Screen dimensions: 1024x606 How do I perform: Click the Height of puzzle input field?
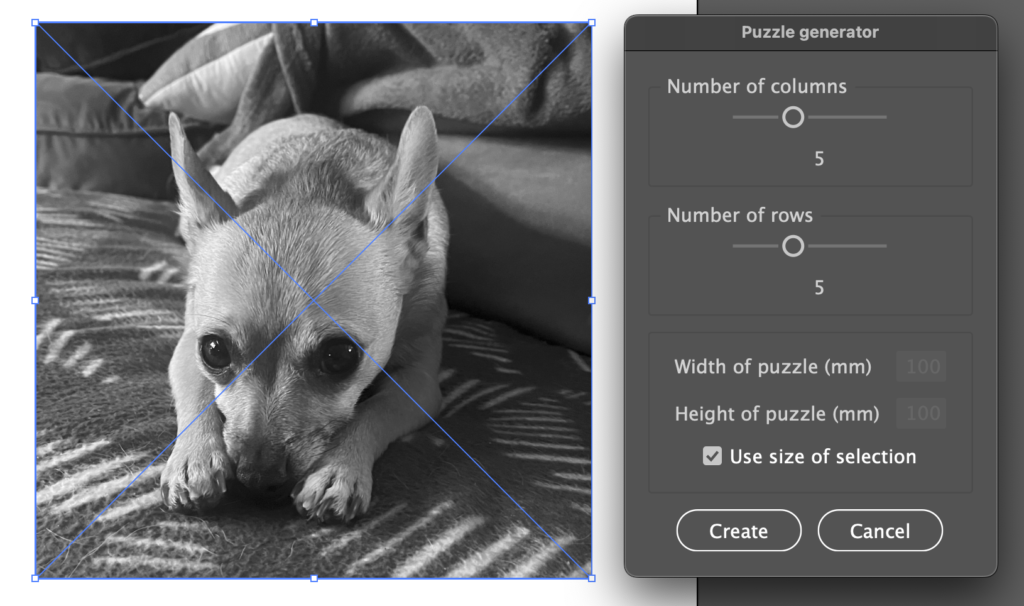921,413
